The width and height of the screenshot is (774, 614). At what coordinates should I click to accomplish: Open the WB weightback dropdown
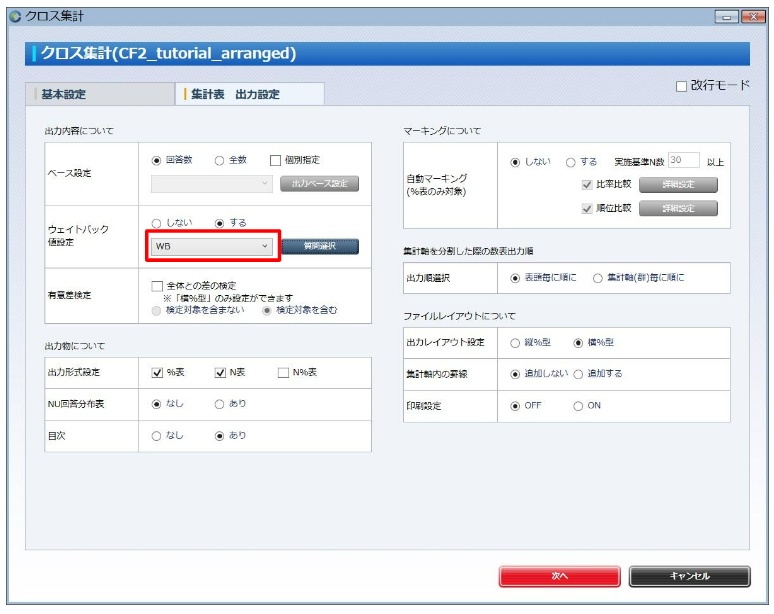pyautogui.click(x=212, y=246)
